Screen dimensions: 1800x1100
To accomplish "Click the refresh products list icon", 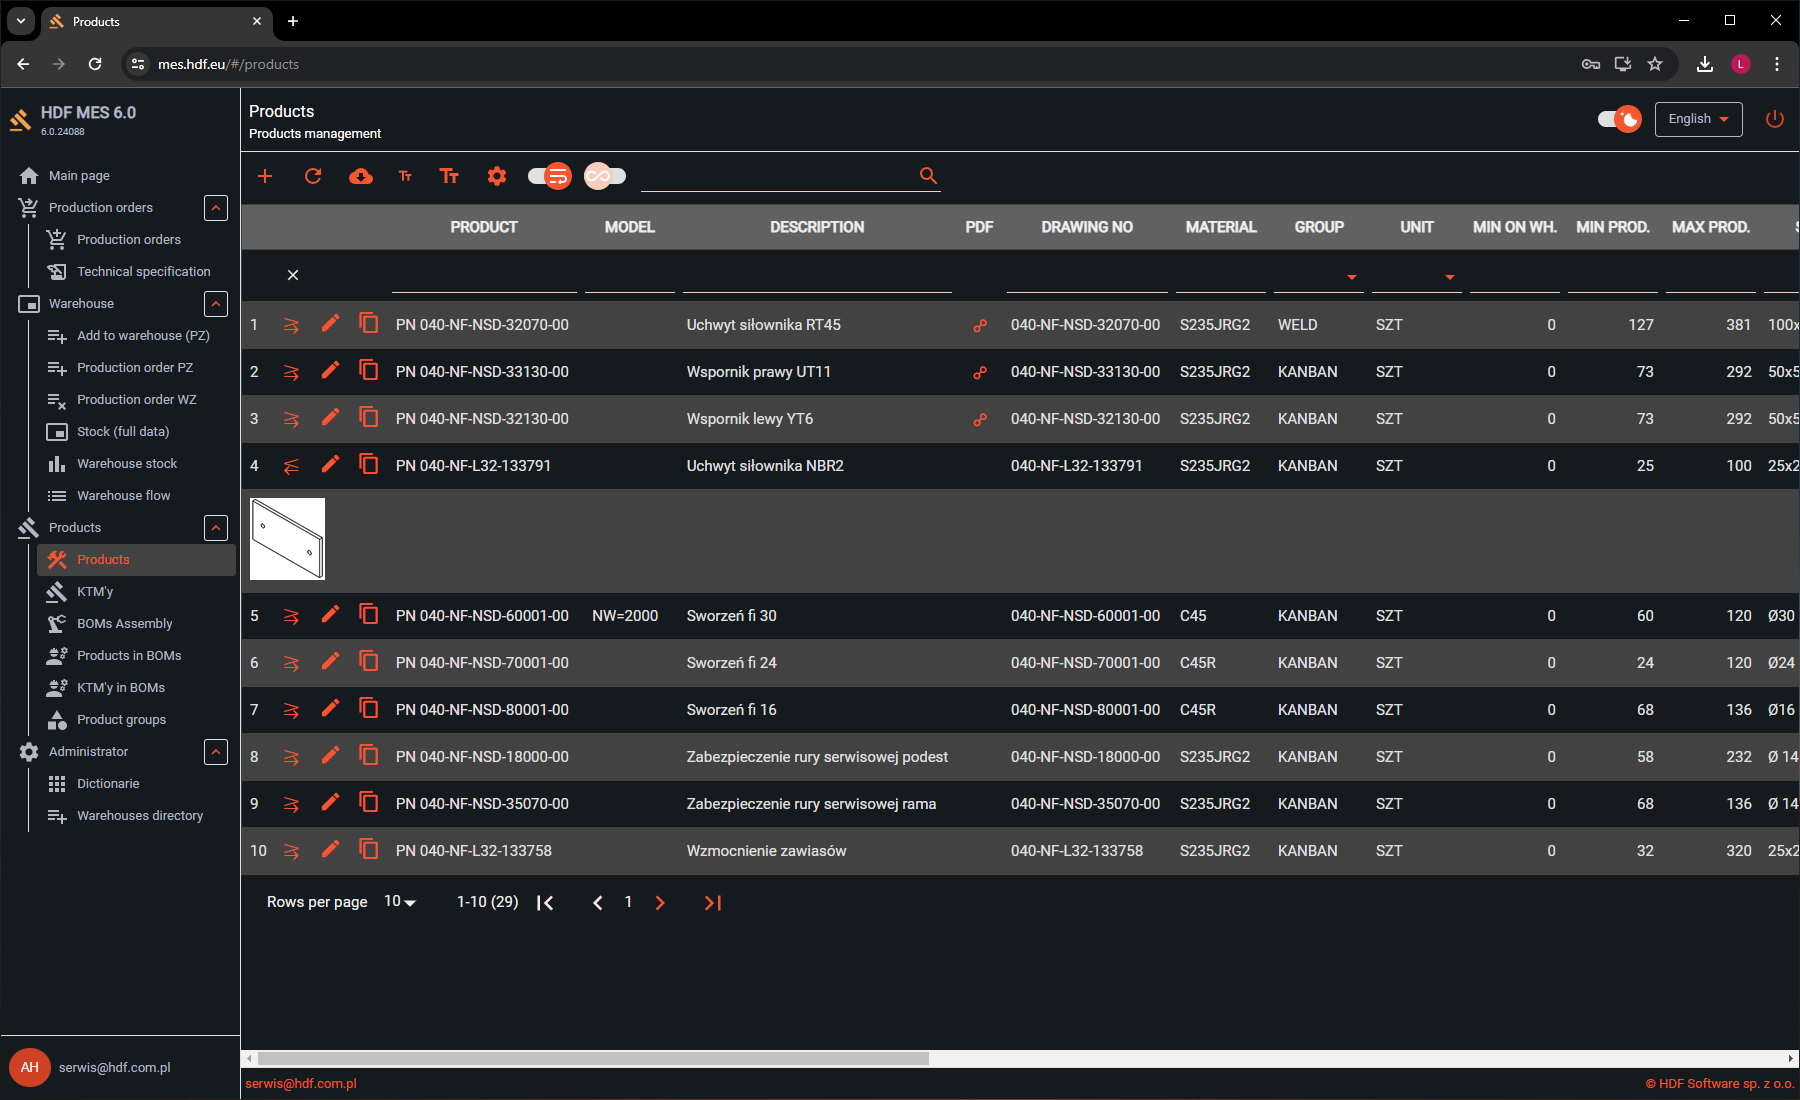I will [x=313, y=176].
